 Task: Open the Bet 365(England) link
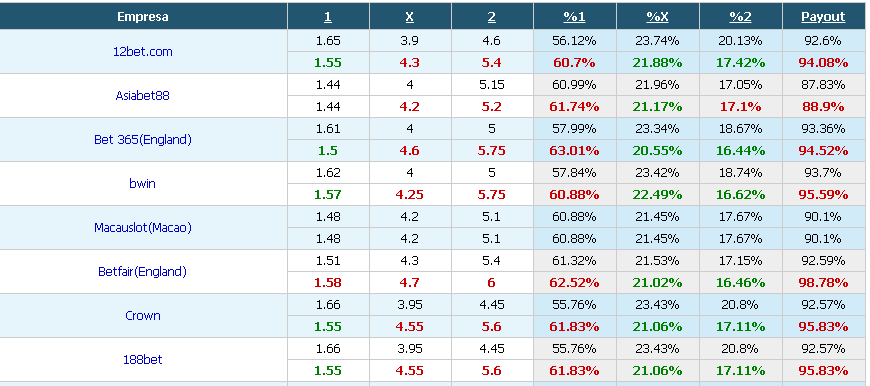pos(143,140)
